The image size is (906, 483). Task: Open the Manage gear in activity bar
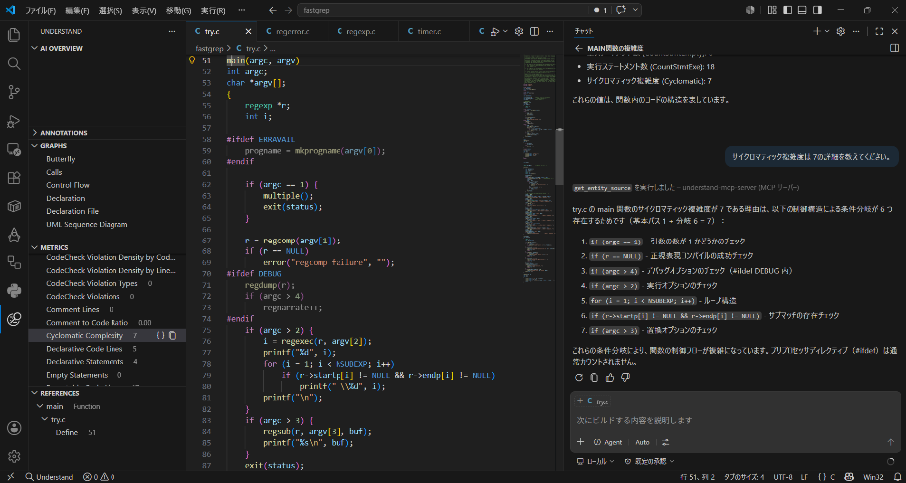pyautogui.click(x=14, y=456)
